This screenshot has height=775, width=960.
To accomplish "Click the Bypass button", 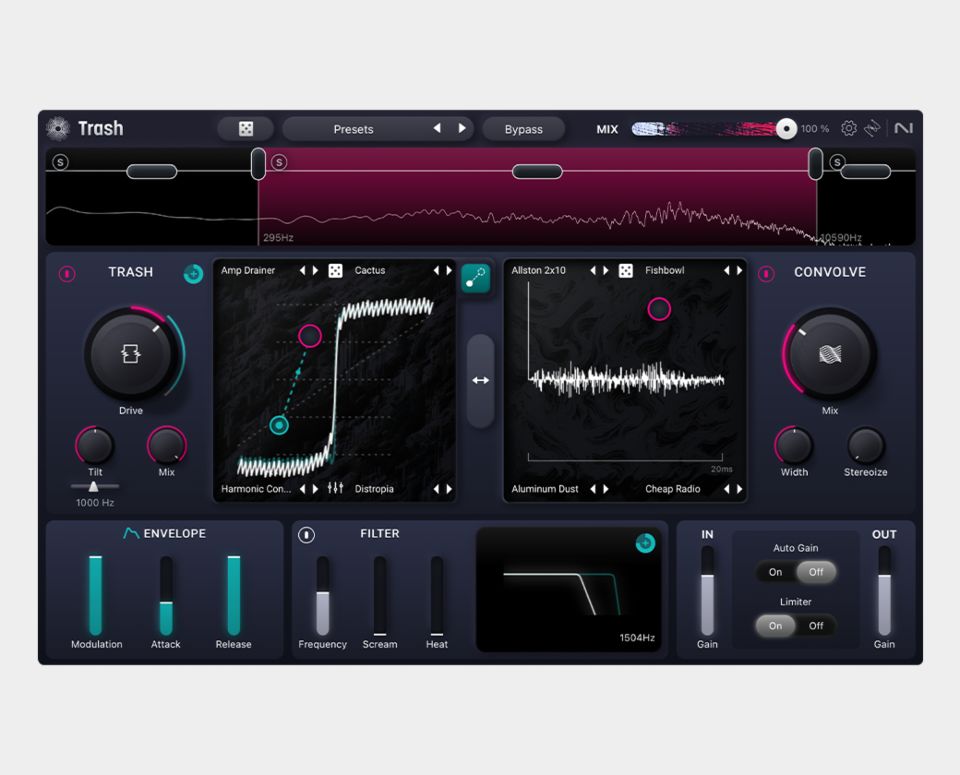I will point(523,129).
